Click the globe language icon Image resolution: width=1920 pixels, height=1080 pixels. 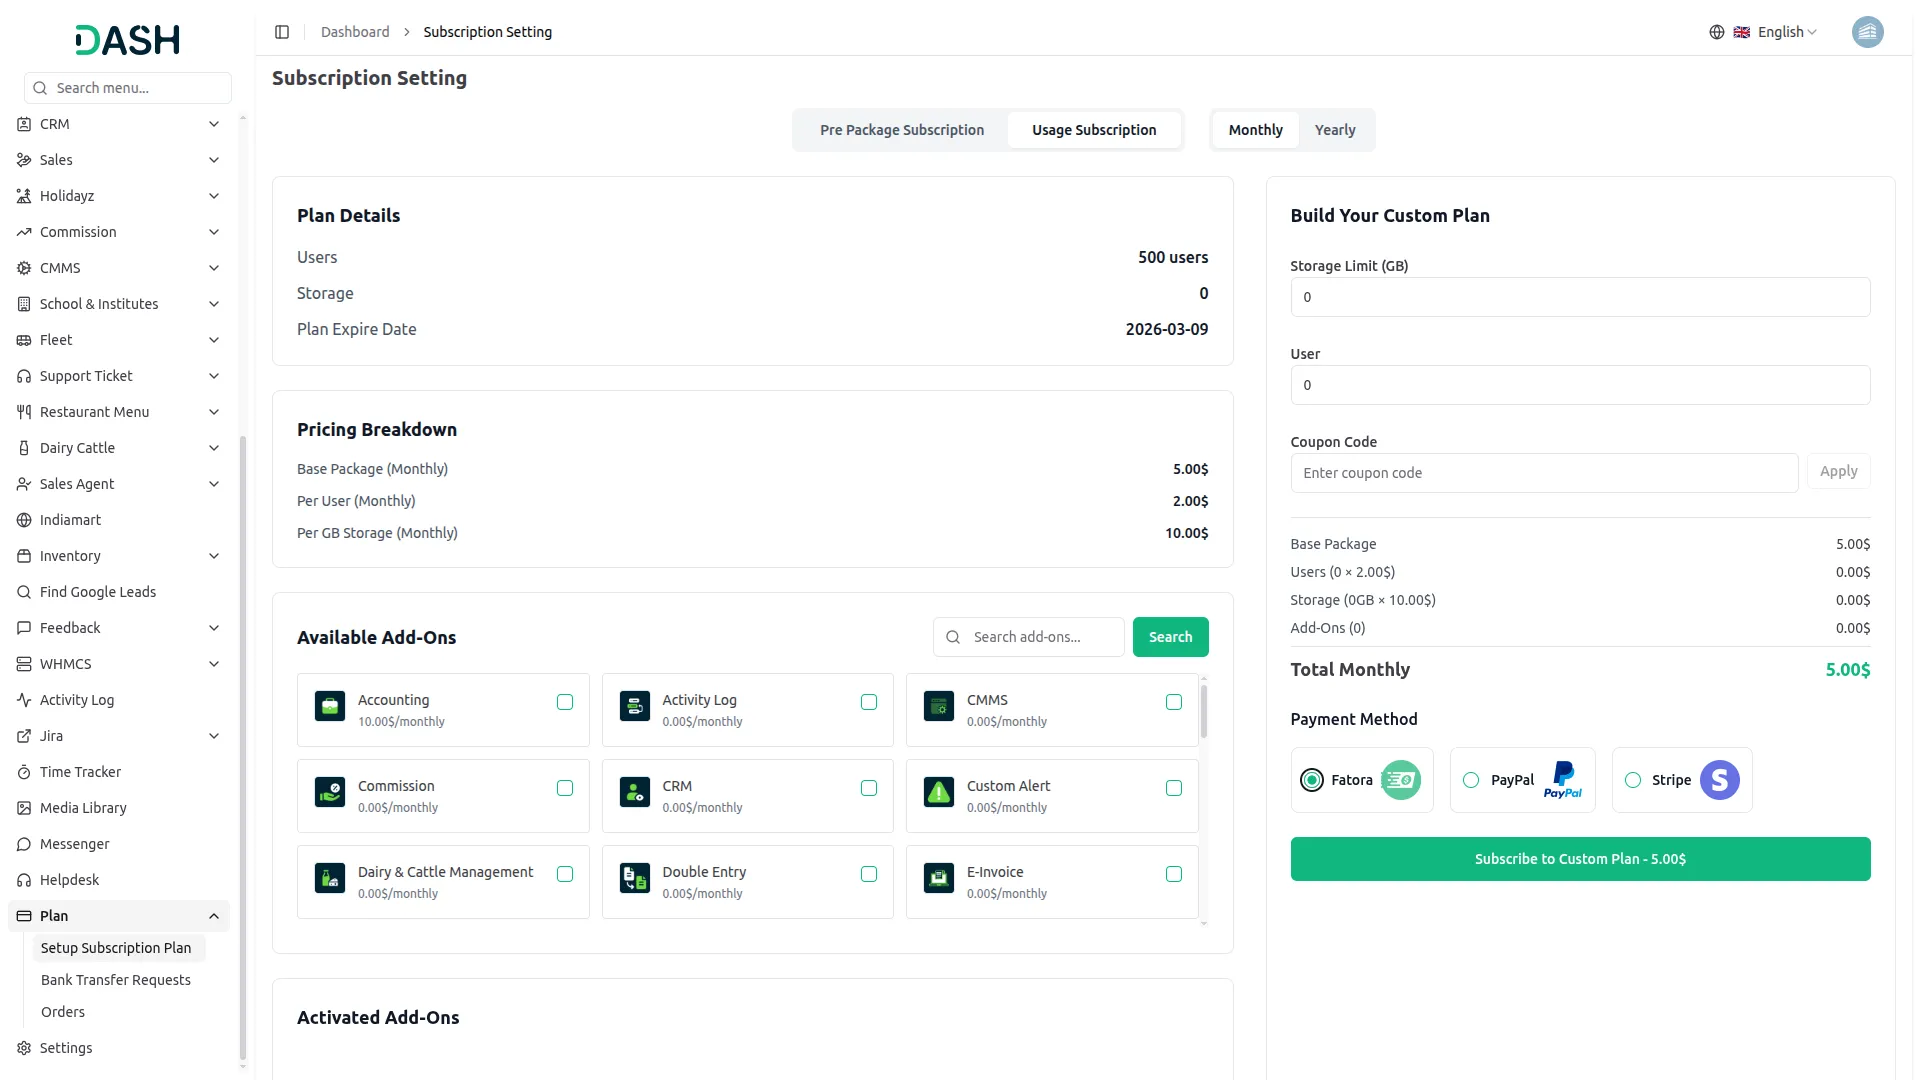(x=1717, y=32)
